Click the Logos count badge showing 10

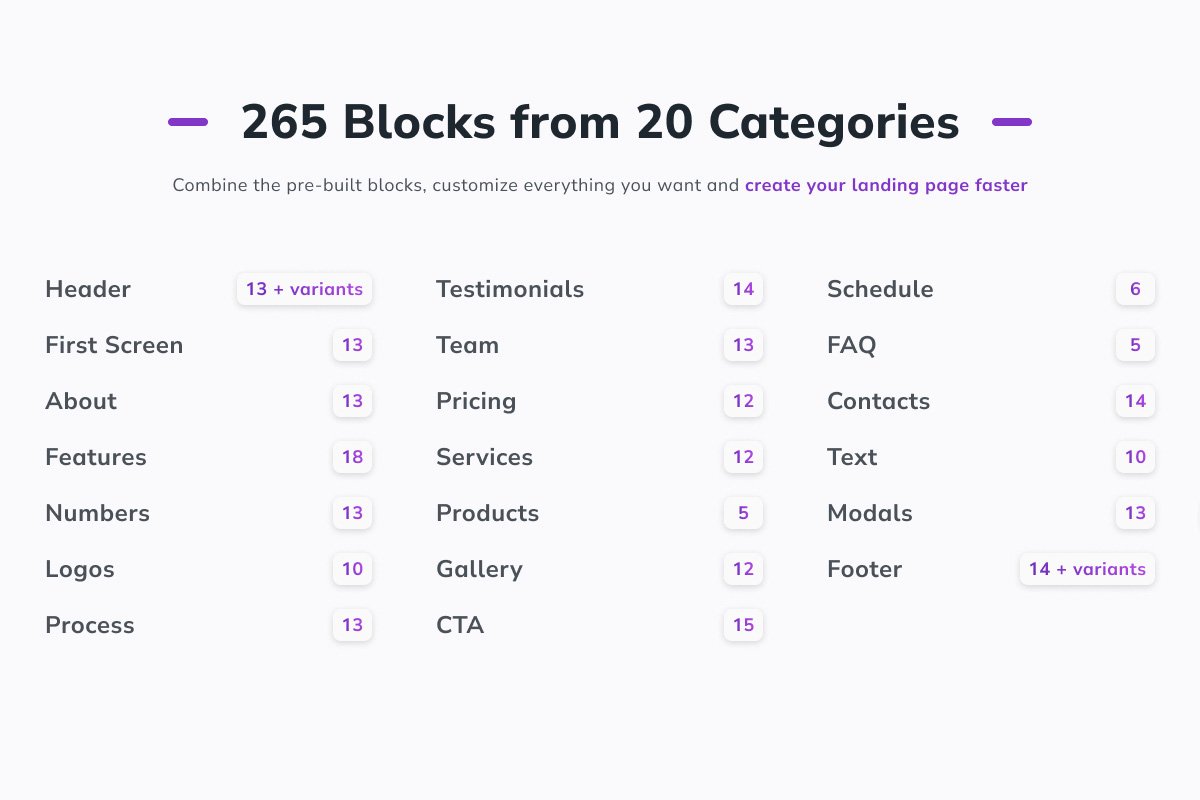point(352,569)
